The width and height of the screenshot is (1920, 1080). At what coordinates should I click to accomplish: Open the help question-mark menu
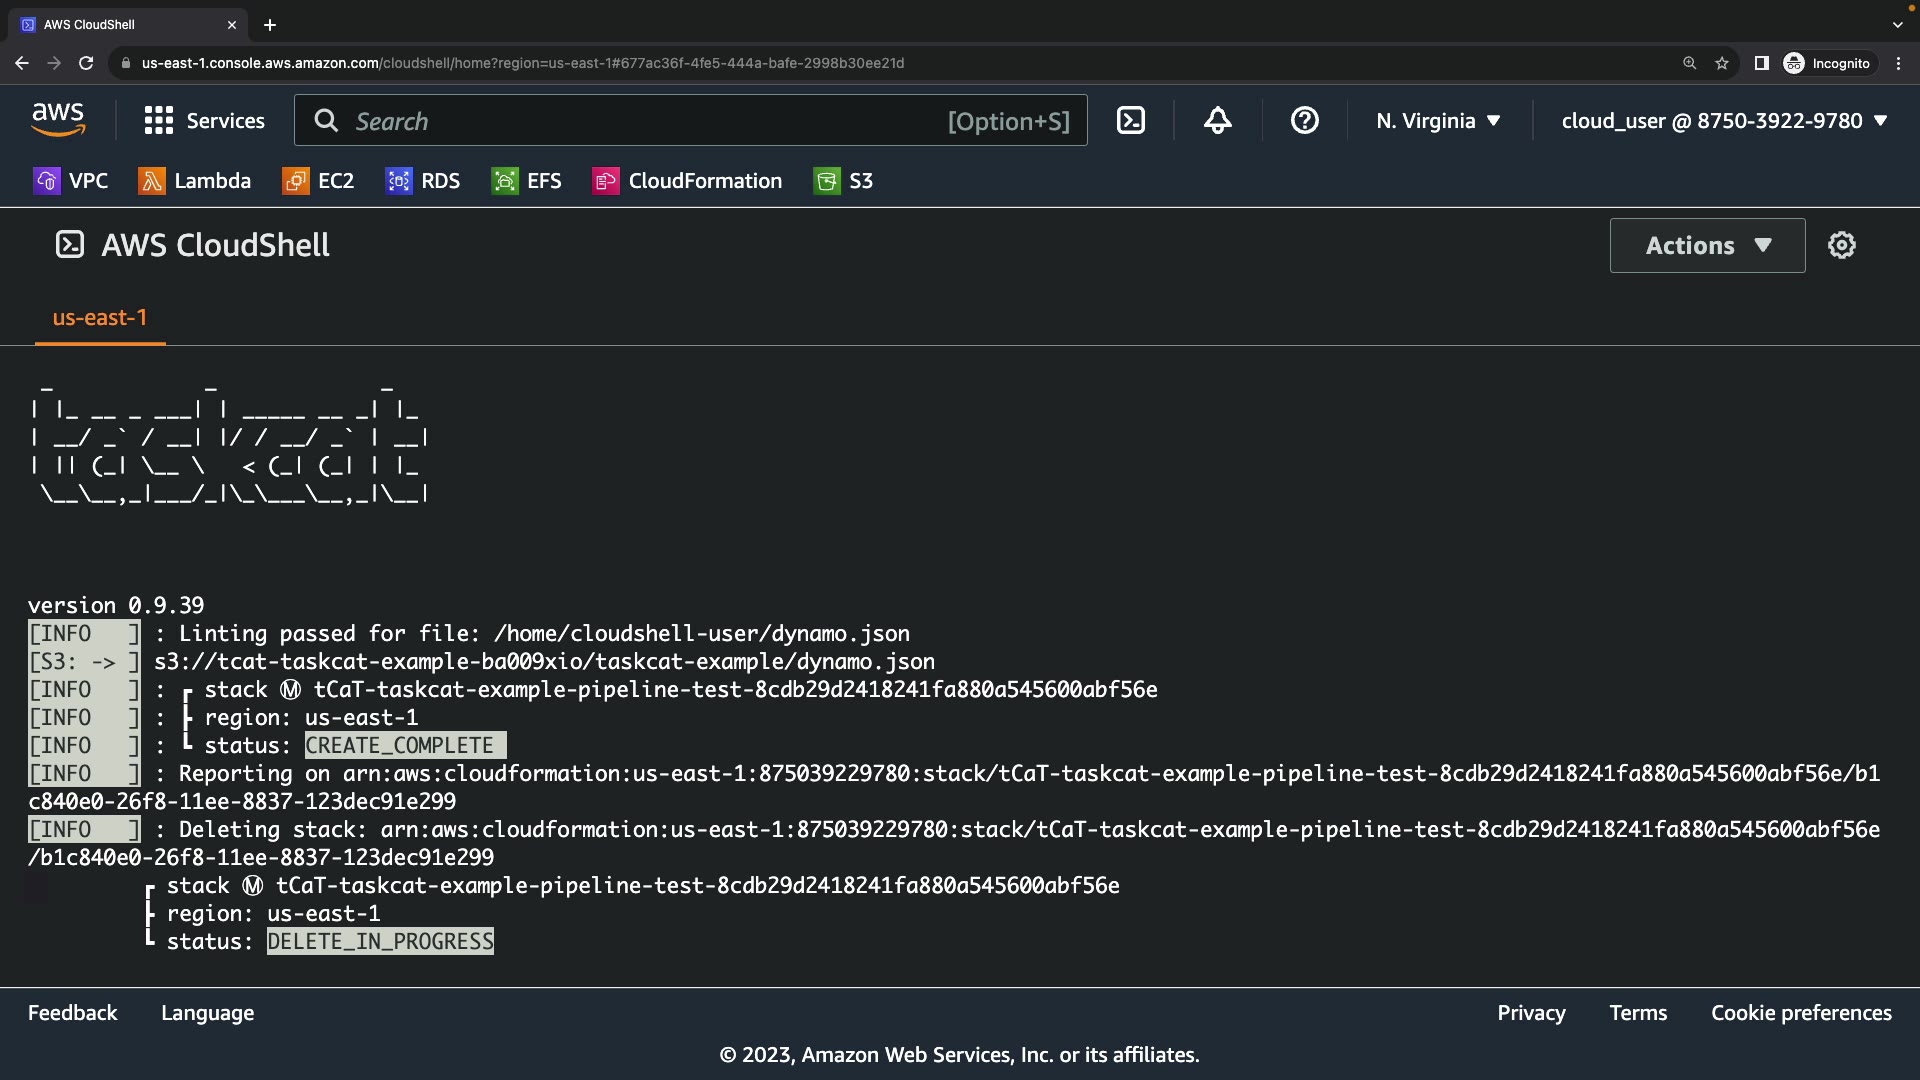[1304, 121]
